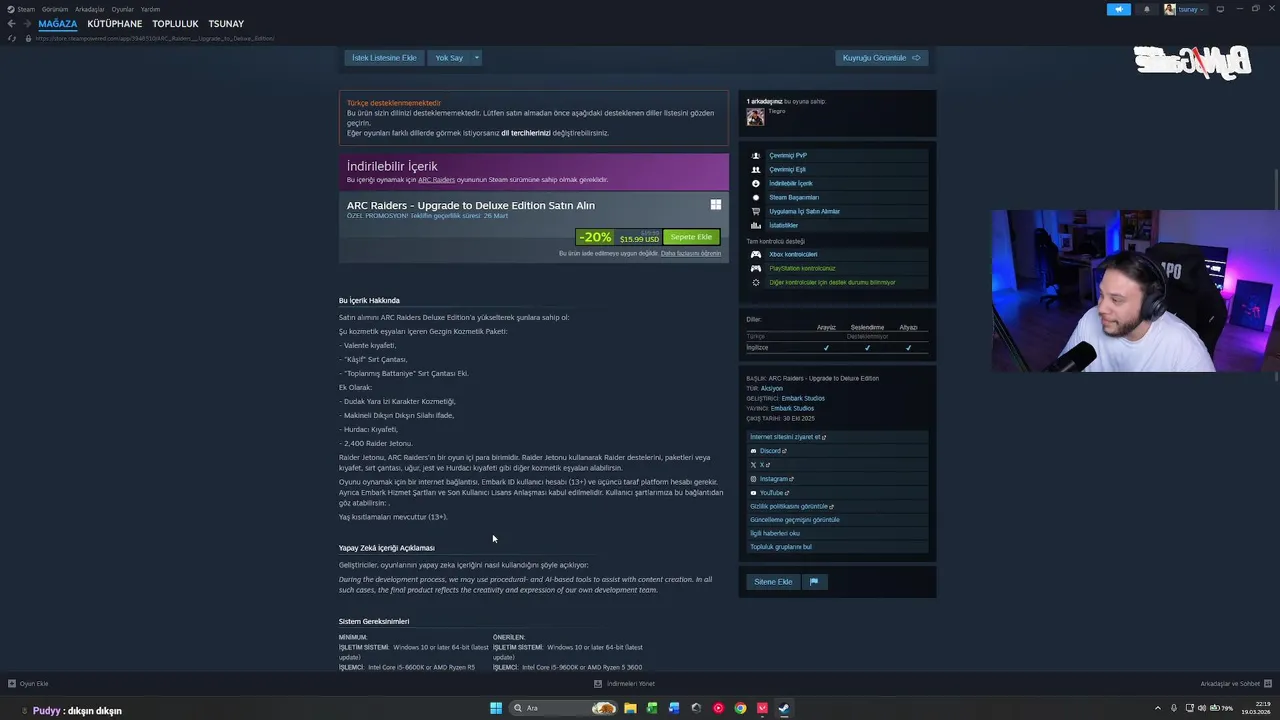This screenshot has height=720, width=1280.
Task: Click the Aksiyon genre link
Action: tap(772, 389)
